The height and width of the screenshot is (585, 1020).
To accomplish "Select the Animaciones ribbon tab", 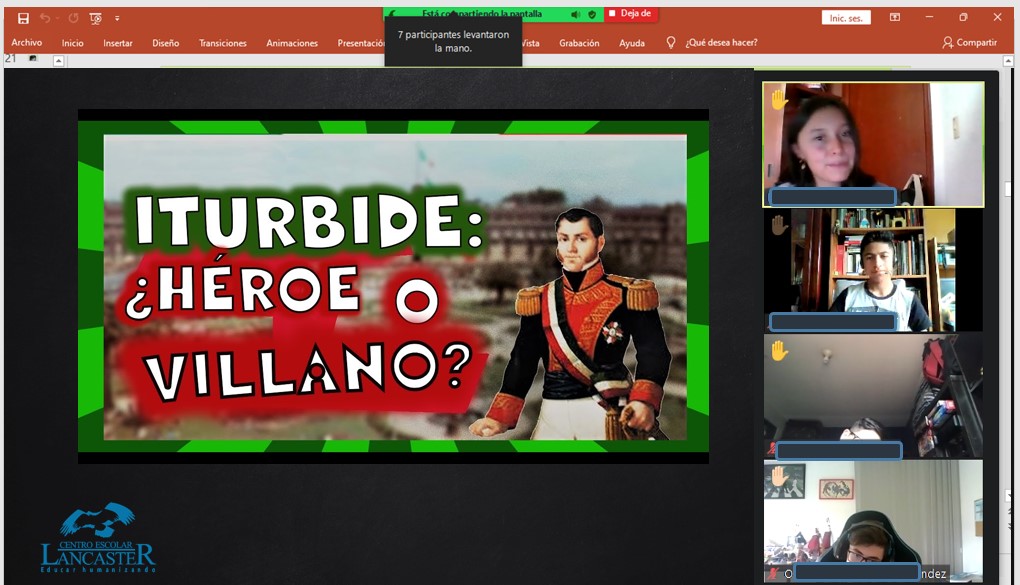I will point(292,43).
